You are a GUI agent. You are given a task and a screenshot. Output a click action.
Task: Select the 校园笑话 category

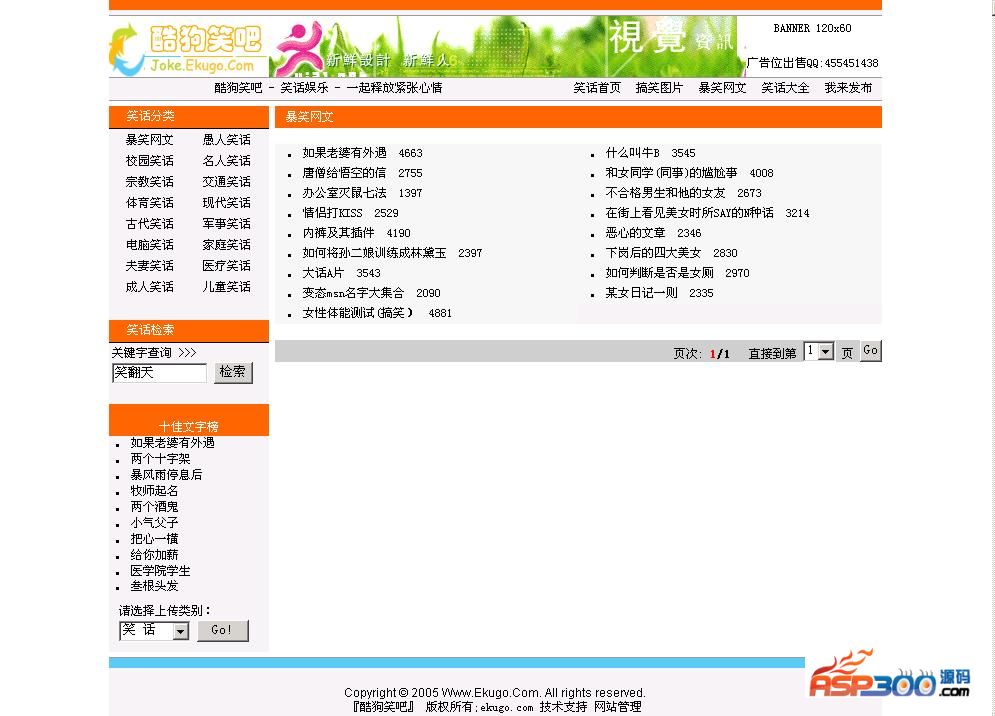149,161
